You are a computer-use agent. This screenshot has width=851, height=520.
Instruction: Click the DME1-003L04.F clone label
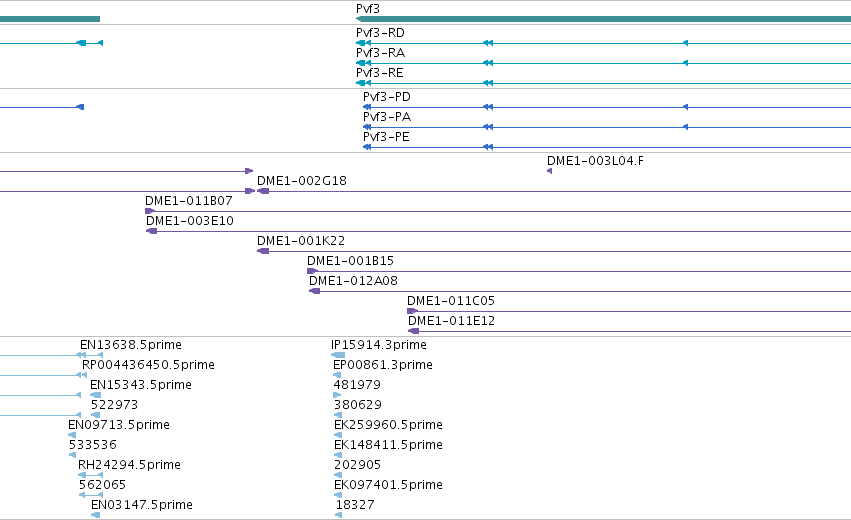[595, 161]
